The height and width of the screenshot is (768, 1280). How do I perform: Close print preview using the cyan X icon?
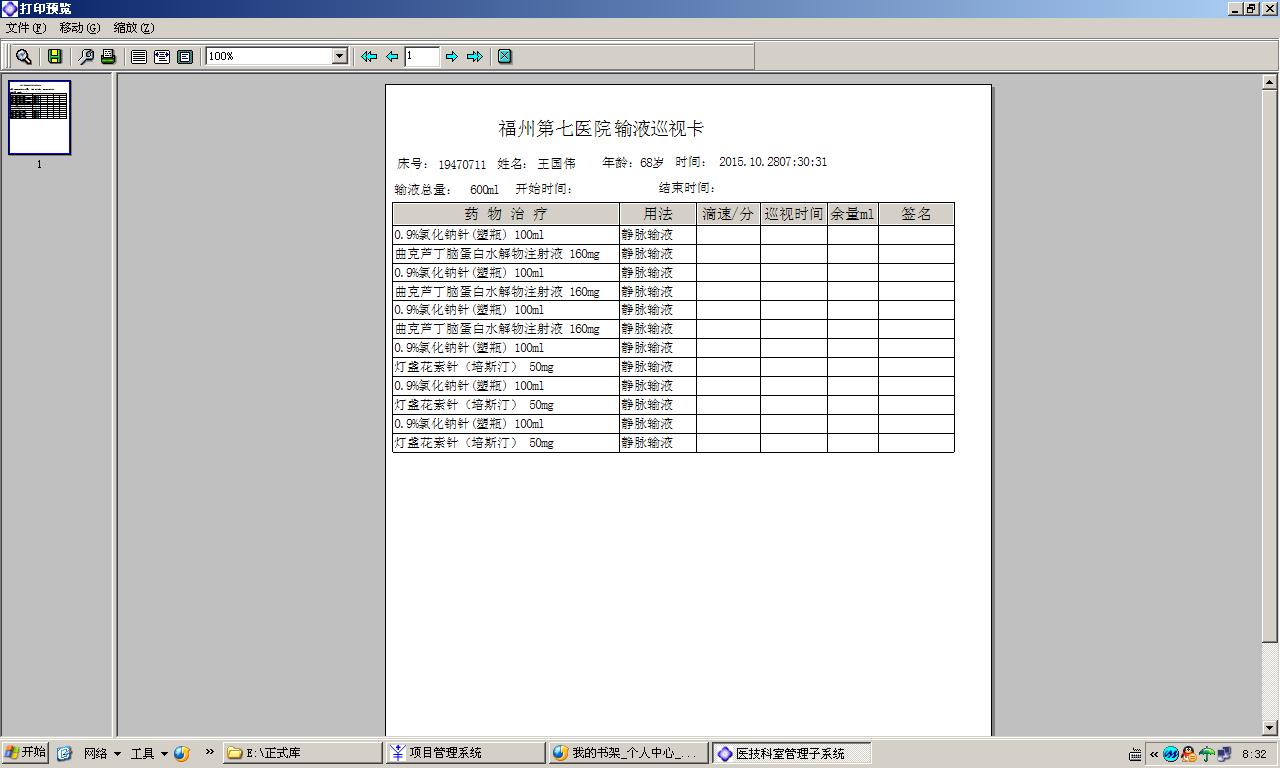(505, 57)
